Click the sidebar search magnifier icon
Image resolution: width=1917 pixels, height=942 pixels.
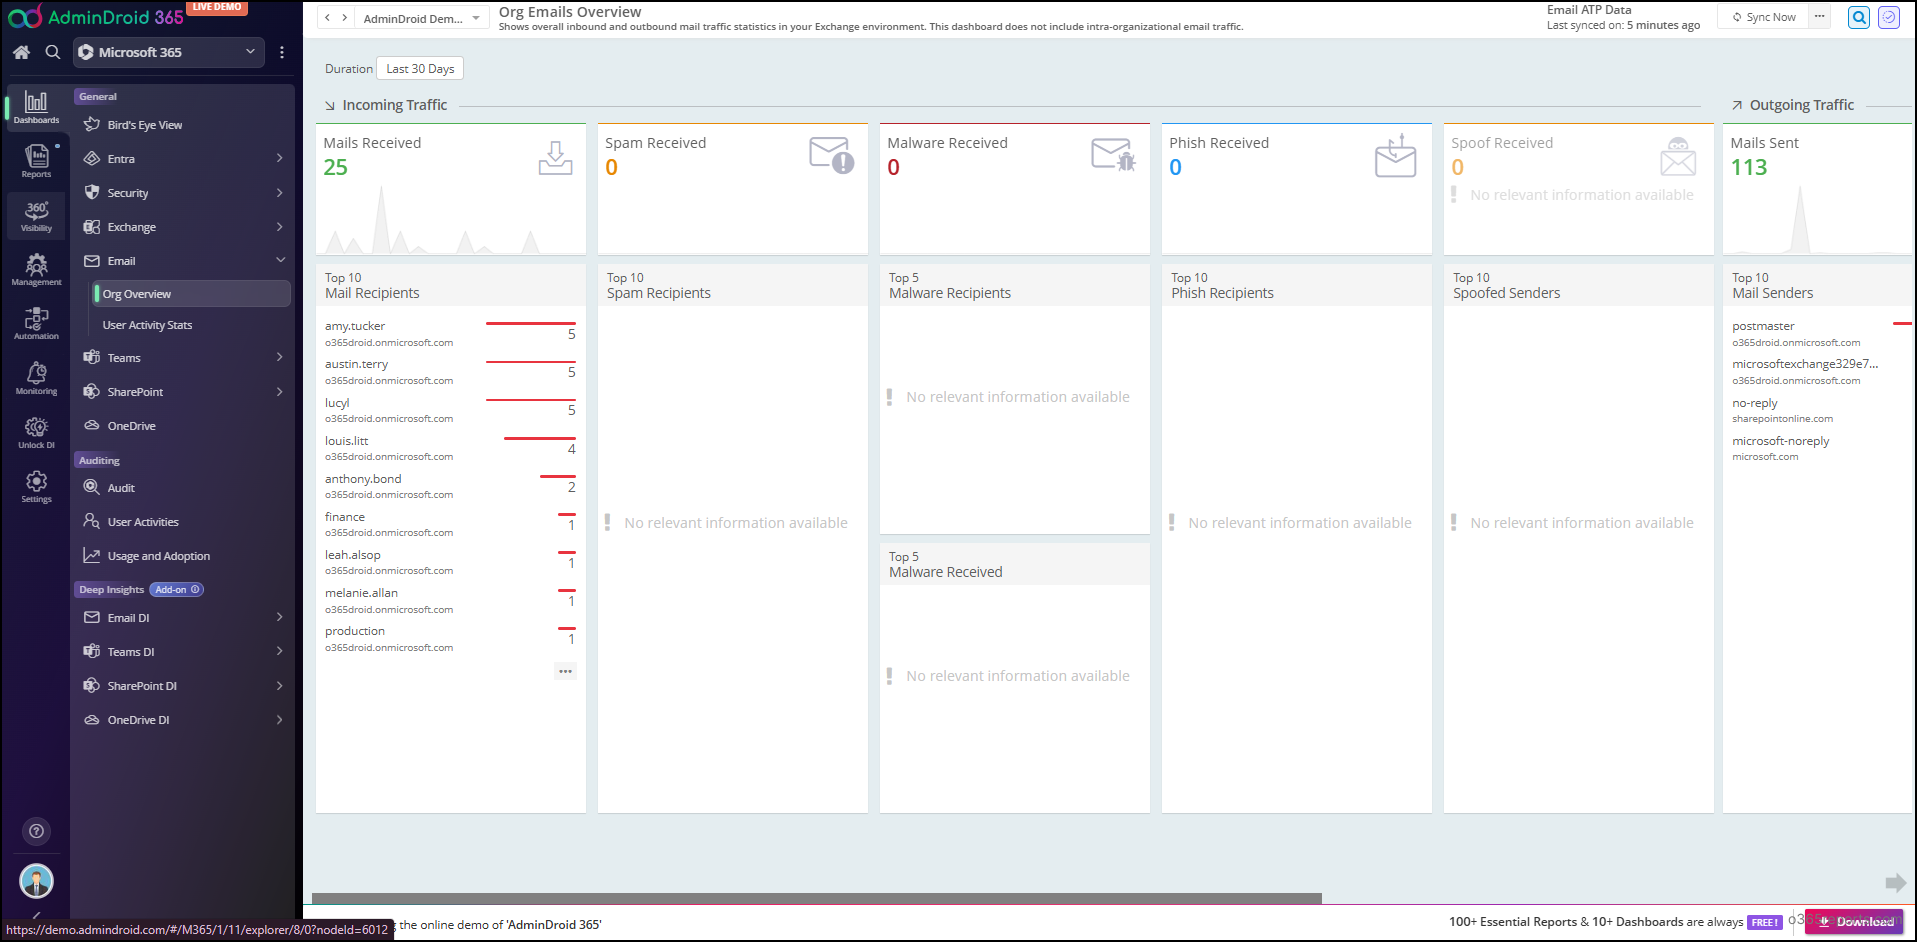(53, 52)
